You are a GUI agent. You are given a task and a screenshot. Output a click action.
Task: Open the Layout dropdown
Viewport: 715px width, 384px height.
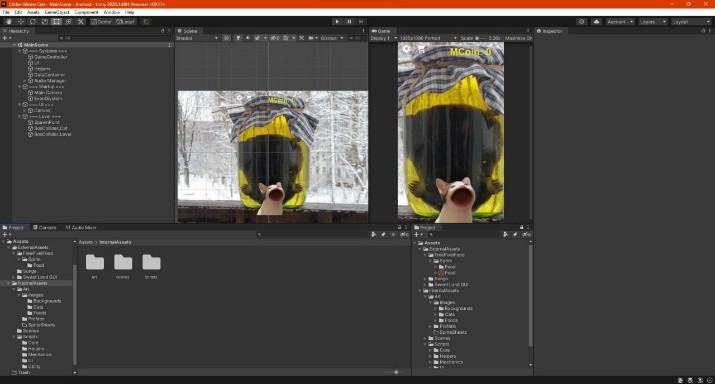pyautogui.click(x=691, y=21)
